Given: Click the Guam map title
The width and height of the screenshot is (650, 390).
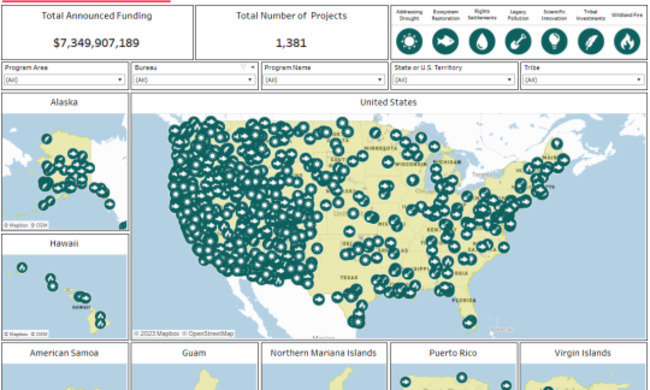Looking at the screenshot, I should (194, 353).
